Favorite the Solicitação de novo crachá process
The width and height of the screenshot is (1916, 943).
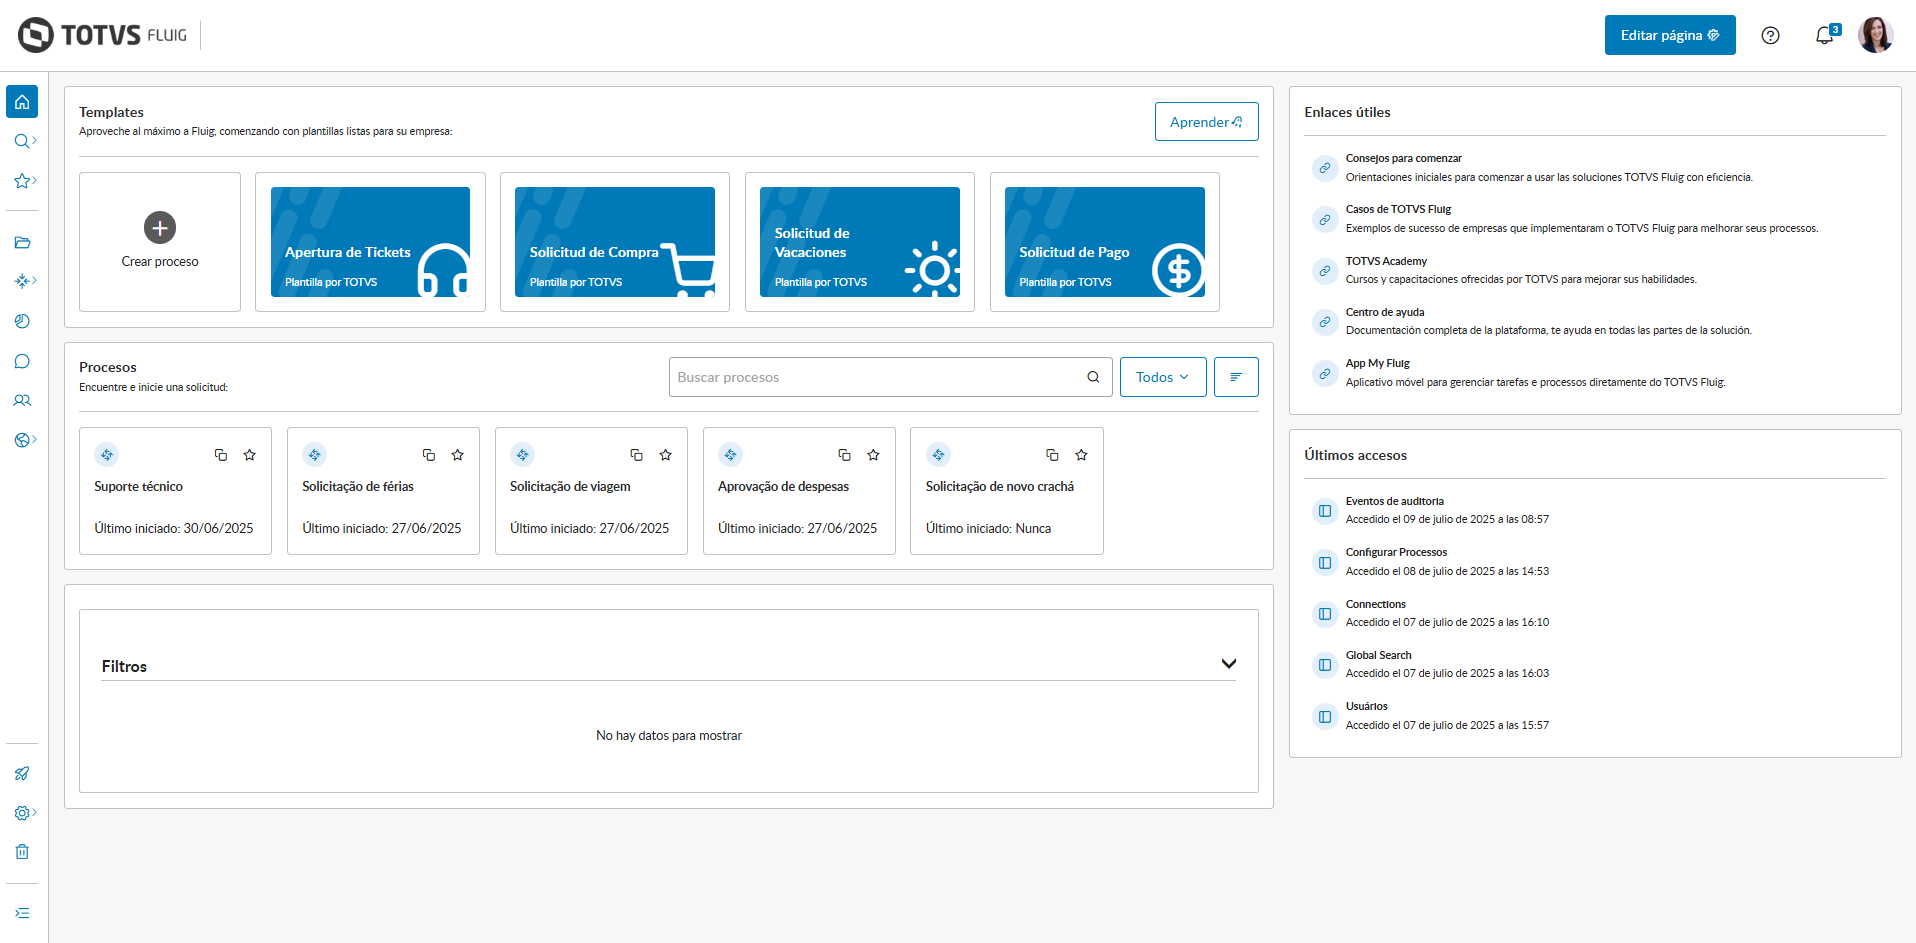[1081, 455]
